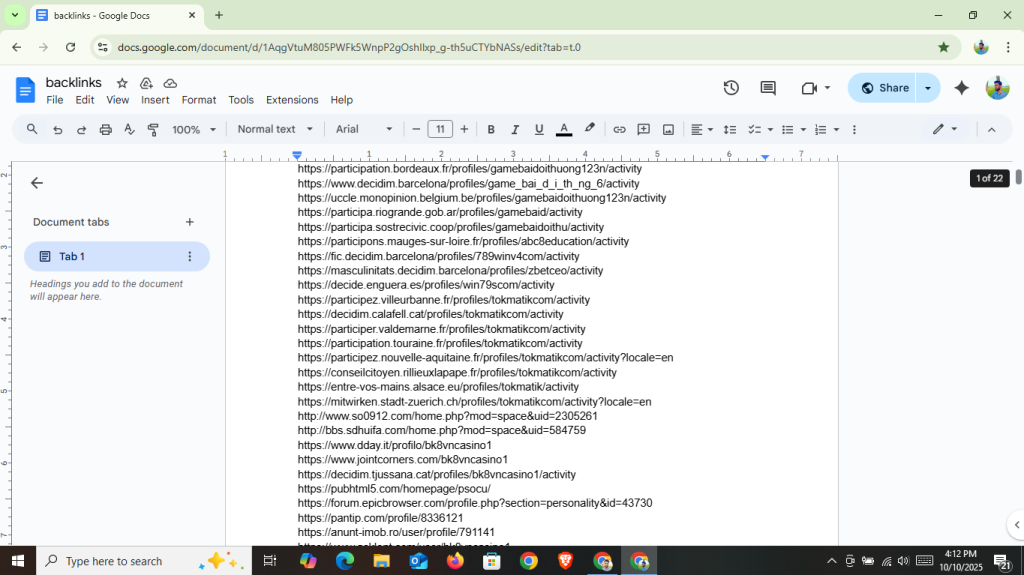Open the text color picker
1024x575 pixels.
pyautogui.click(x=563, y=130)
